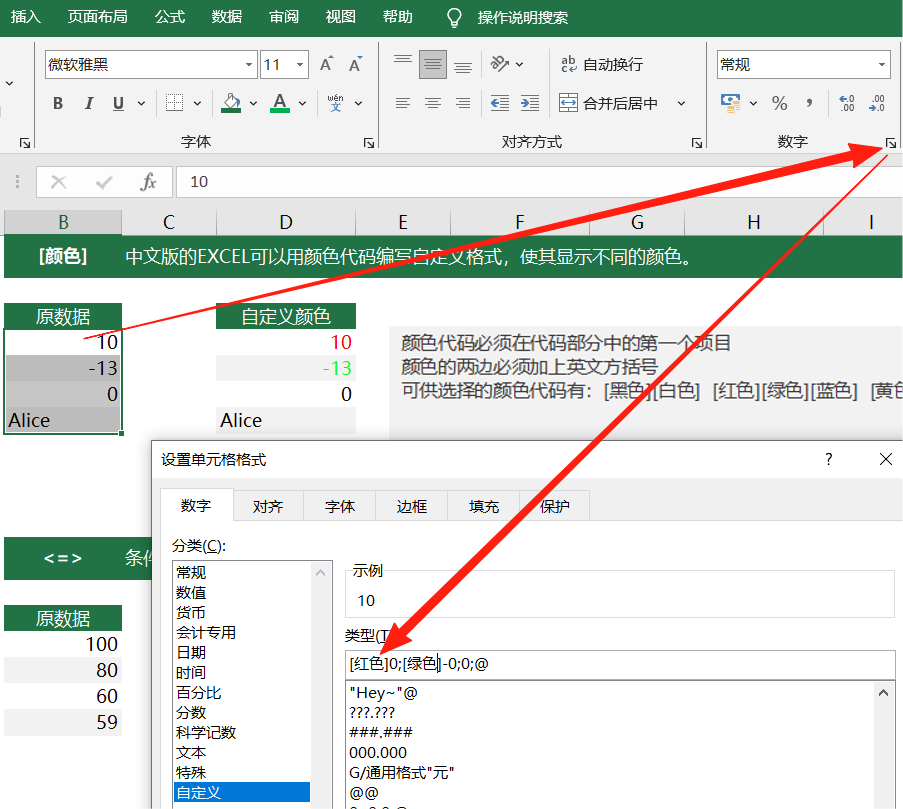Click the accounting number format icon
Image resolution: width=903 pixels, height=809 pixels.
pos(730,104)
